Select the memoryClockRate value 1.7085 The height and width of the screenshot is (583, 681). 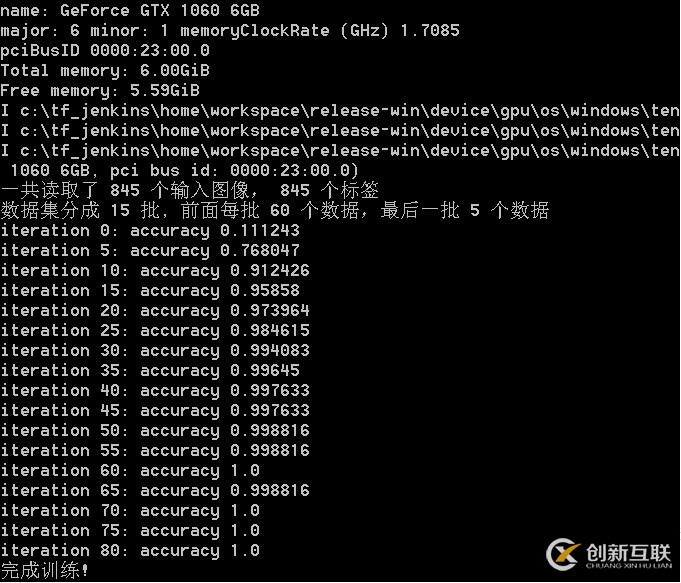[x=430, y=30]
